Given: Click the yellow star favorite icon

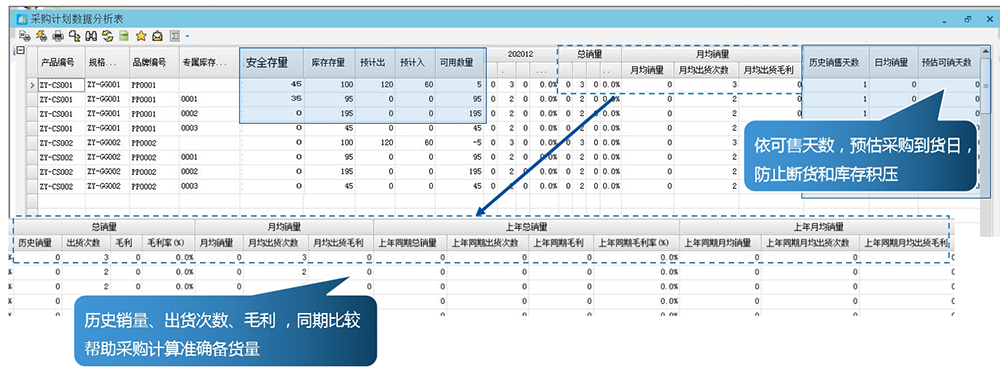Looking at the screenshot, I should 140,36.
